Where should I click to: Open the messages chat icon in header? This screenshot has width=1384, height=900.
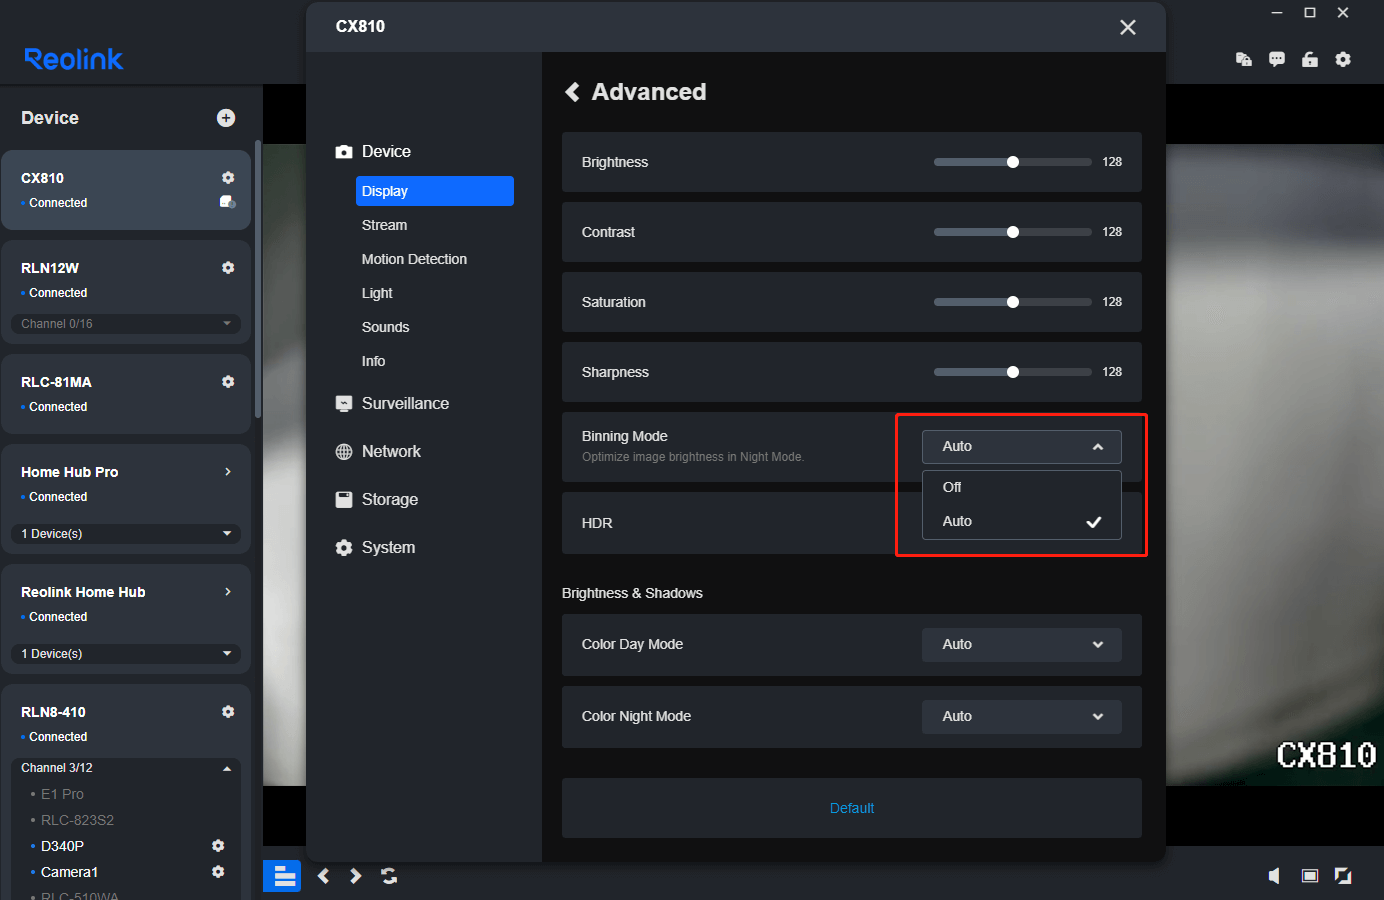click(x=1277, y=59)
